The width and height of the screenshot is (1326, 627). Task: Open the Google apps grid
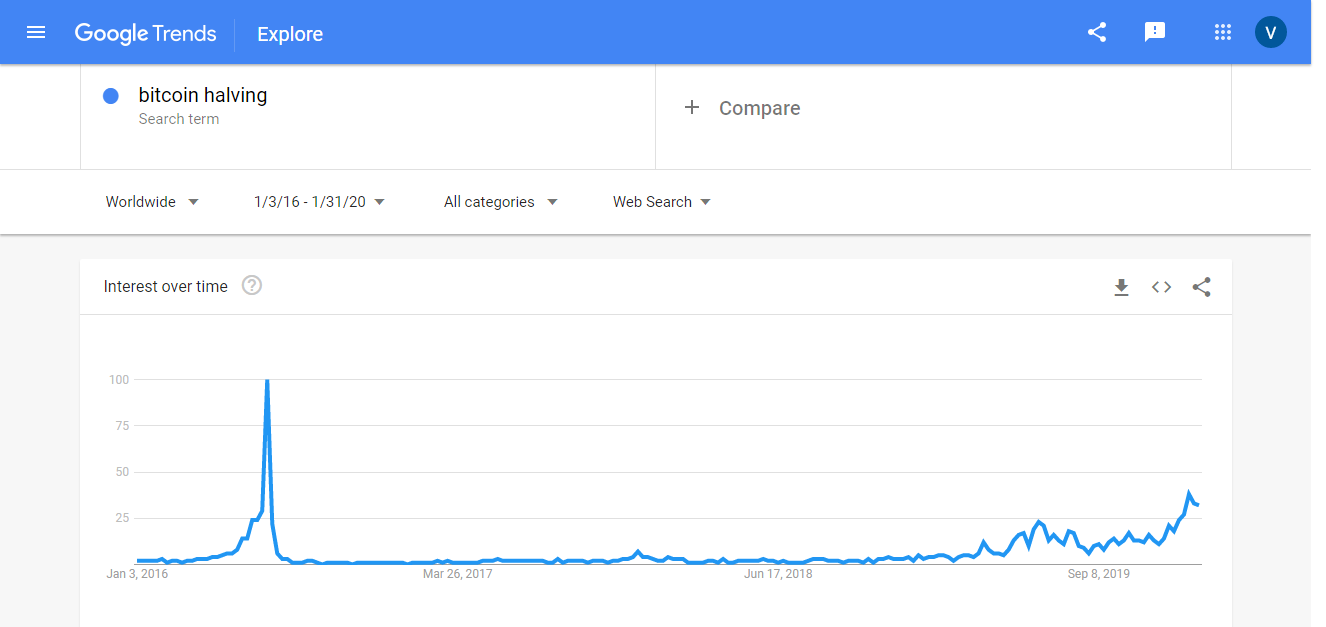click(1222, 32)
